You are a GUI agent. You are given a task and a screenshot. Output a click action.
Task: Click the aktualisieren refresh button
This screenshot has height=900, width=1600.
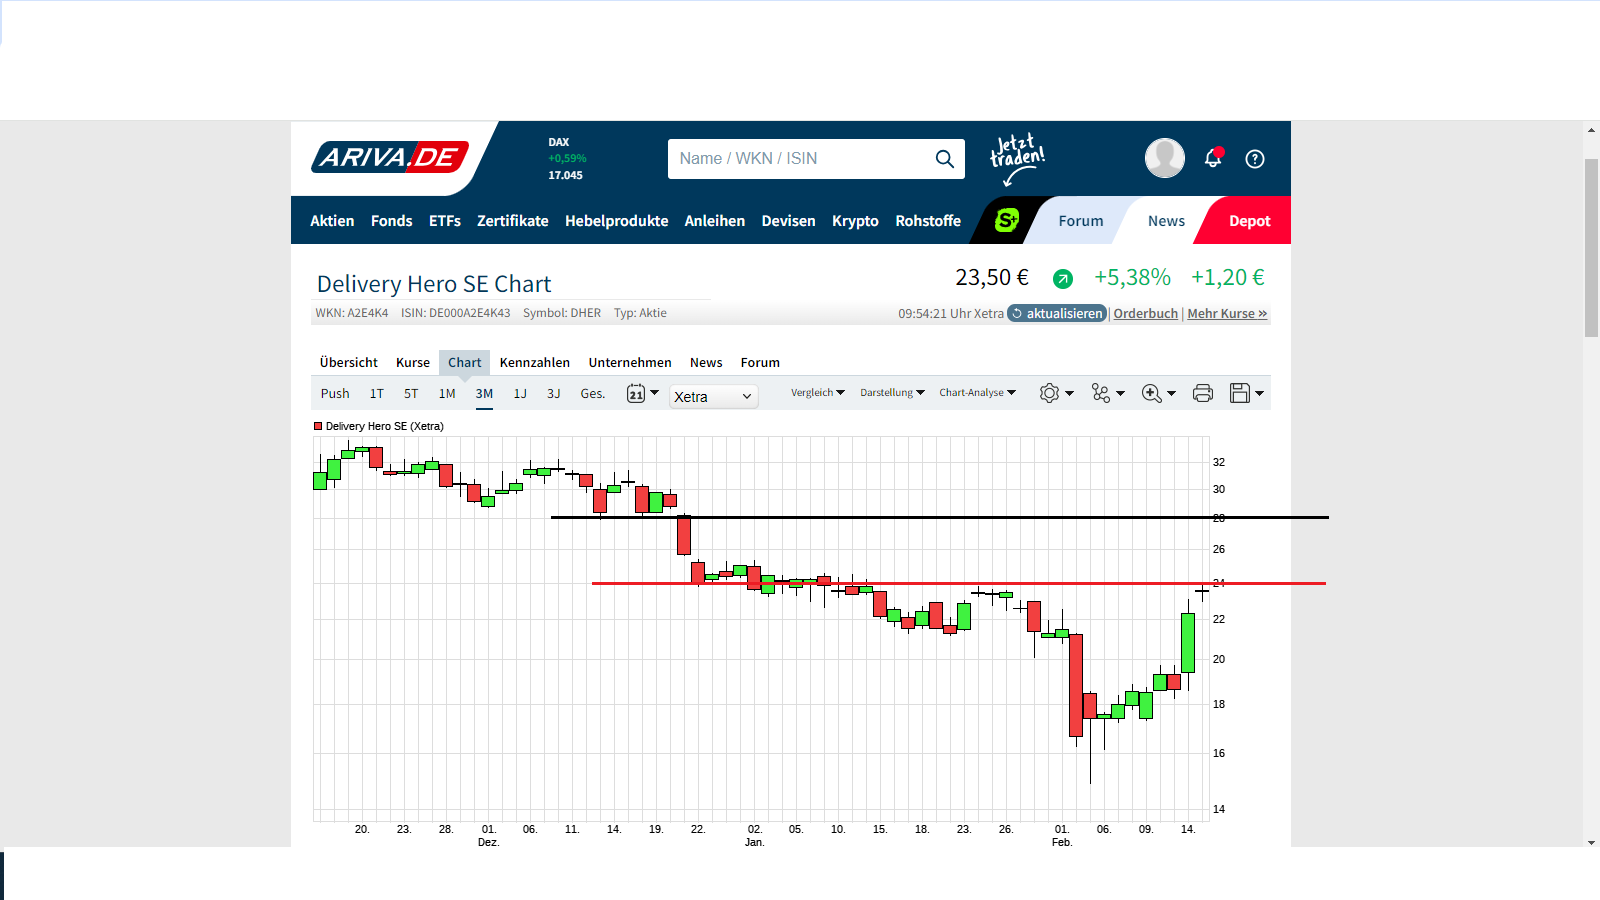click(1056, 313)
